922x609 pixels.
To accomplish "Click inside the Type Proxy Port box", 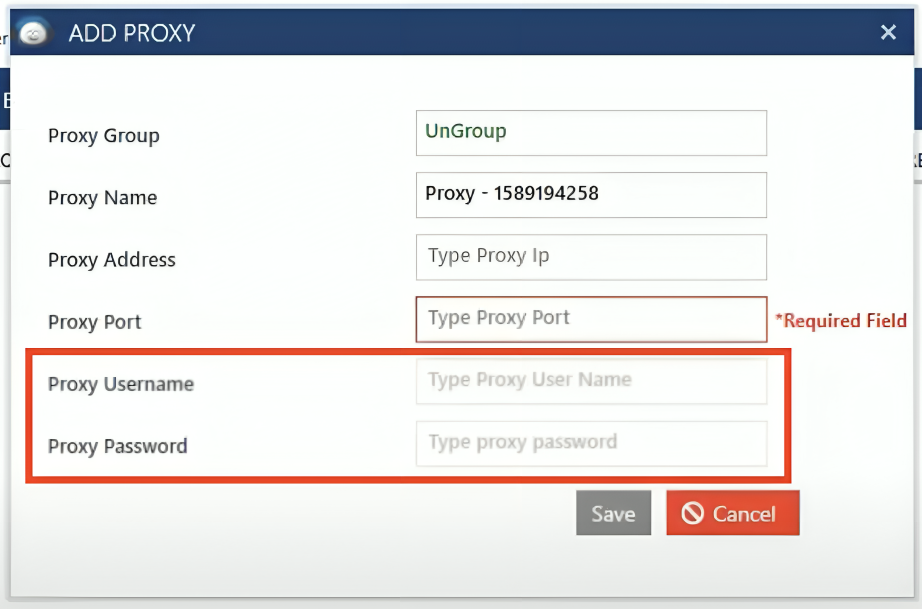I will pyautogui.click(x=591, y=319).
